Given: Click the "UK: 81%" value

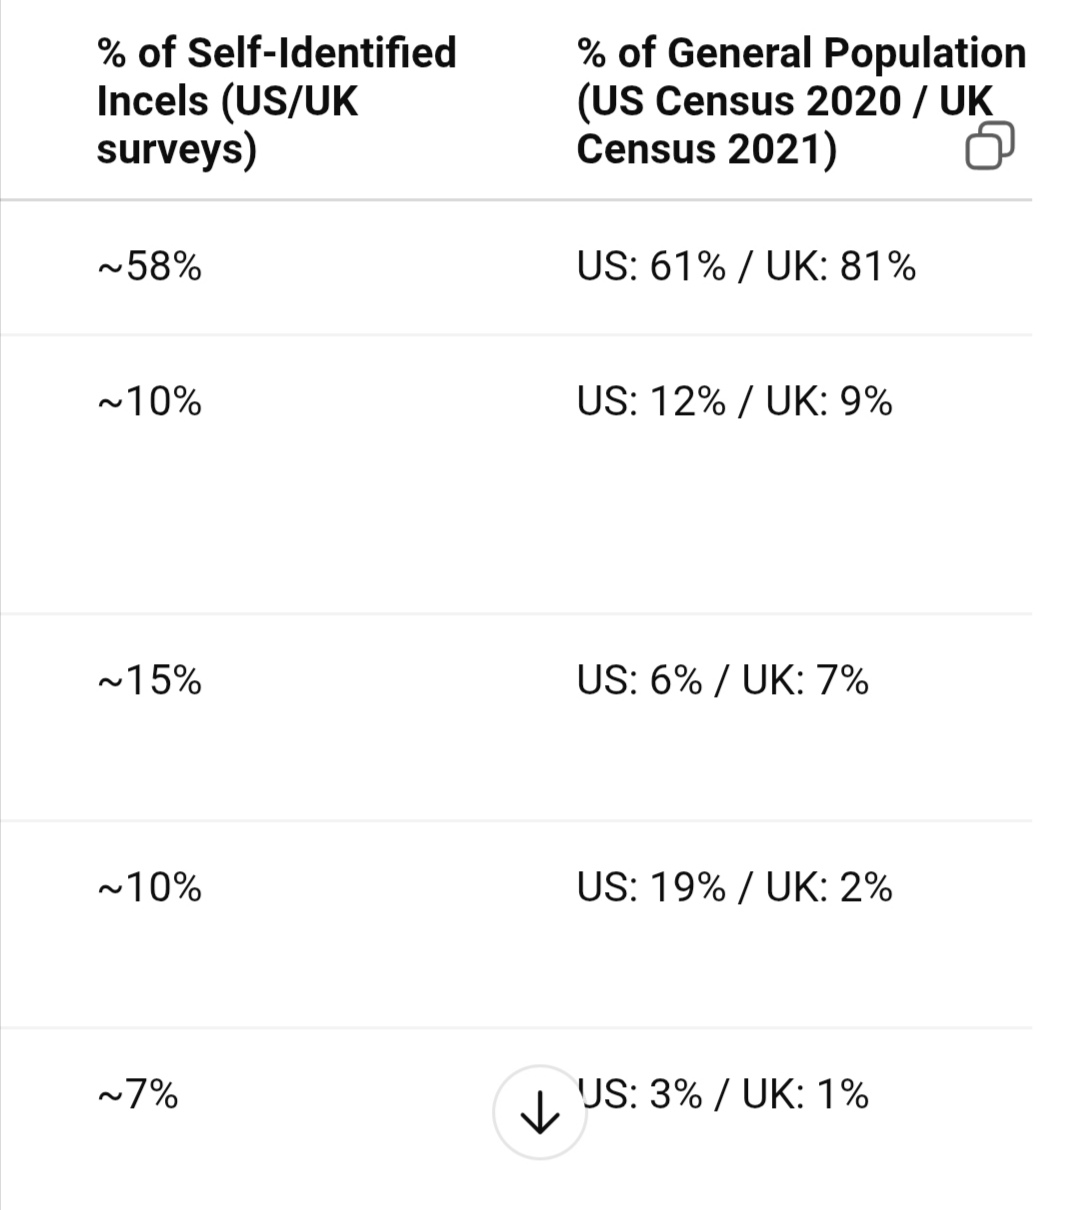Looking at the screenshot, I should (x=840, y=267).
